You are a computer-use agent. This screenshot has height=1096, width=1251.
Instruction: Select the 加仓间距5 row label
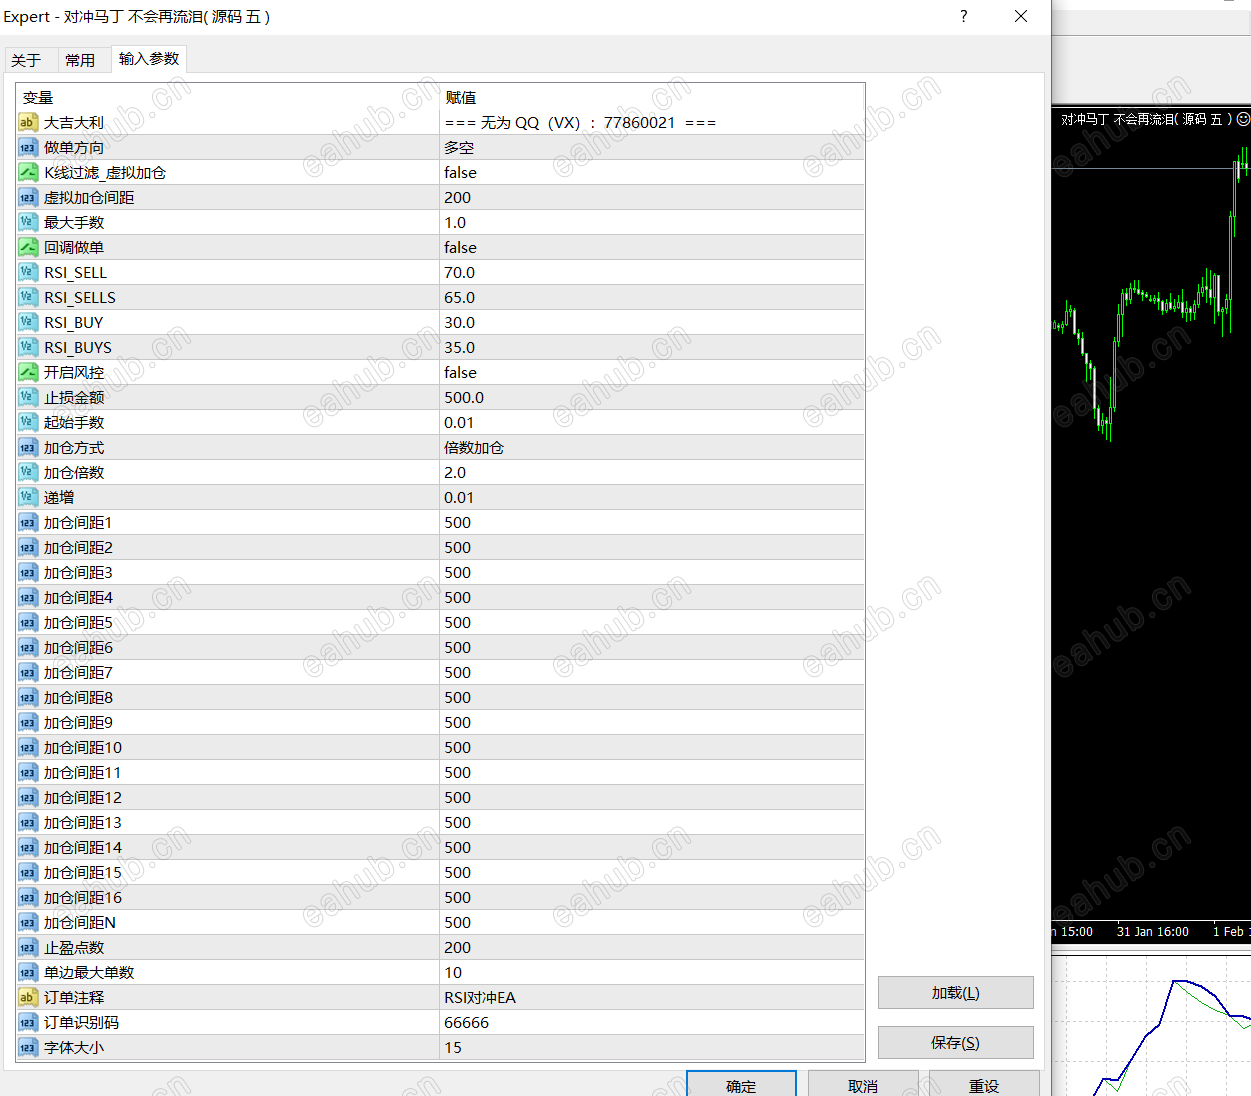pyautogui.click(x=78, y=622)
